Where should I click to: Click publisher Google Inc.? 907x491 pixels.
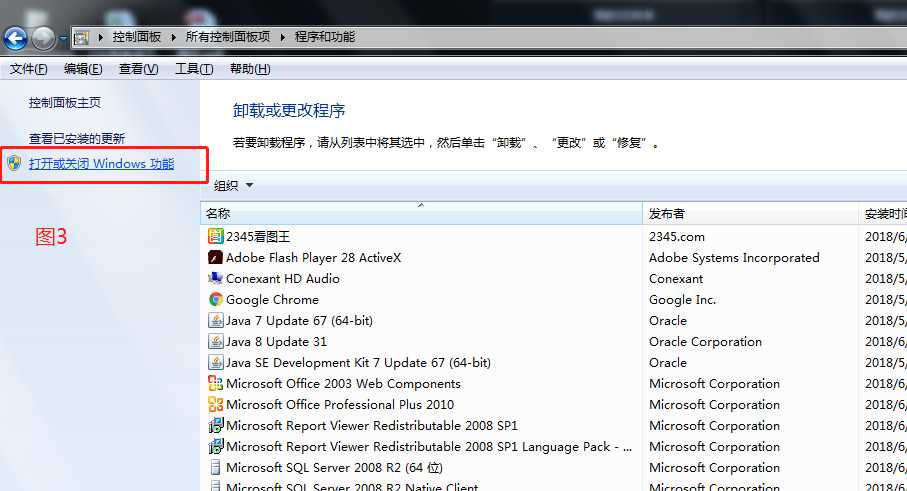click(682, 300)
